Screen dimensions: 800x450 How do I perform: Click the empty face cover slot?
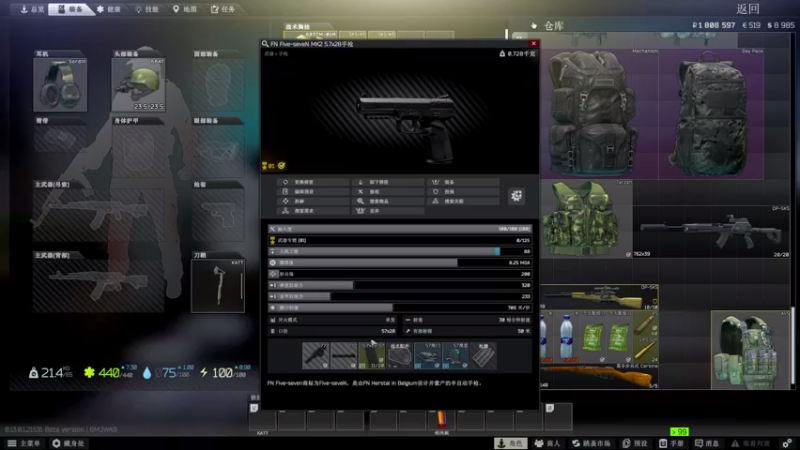click(218, 85)
